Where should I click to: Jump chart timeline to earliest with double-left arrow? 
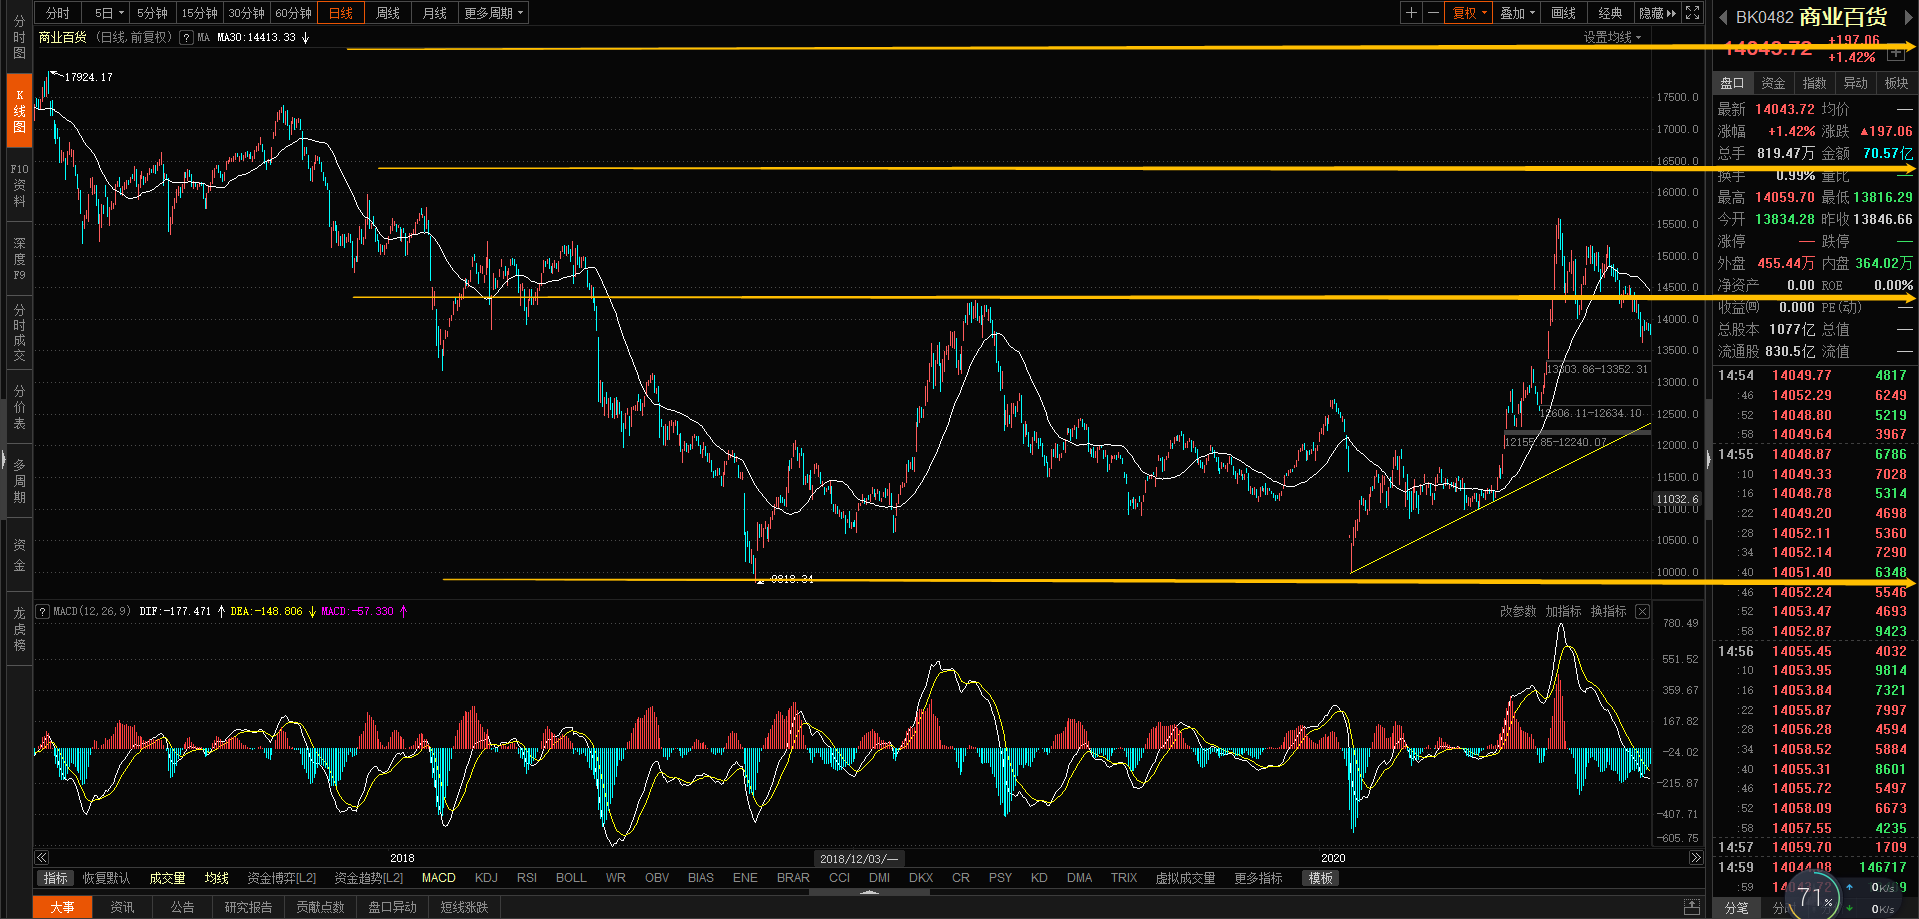[x=42, y=857]
